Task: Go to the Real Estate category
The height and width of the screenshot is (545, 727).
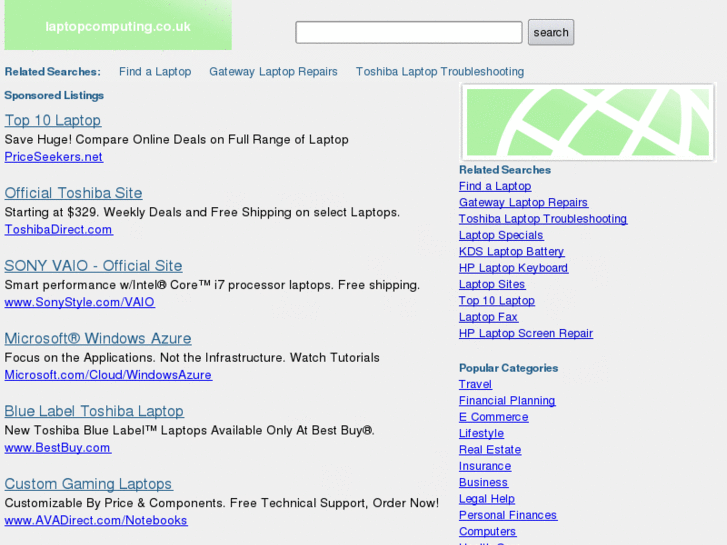Action: [490, 450]
